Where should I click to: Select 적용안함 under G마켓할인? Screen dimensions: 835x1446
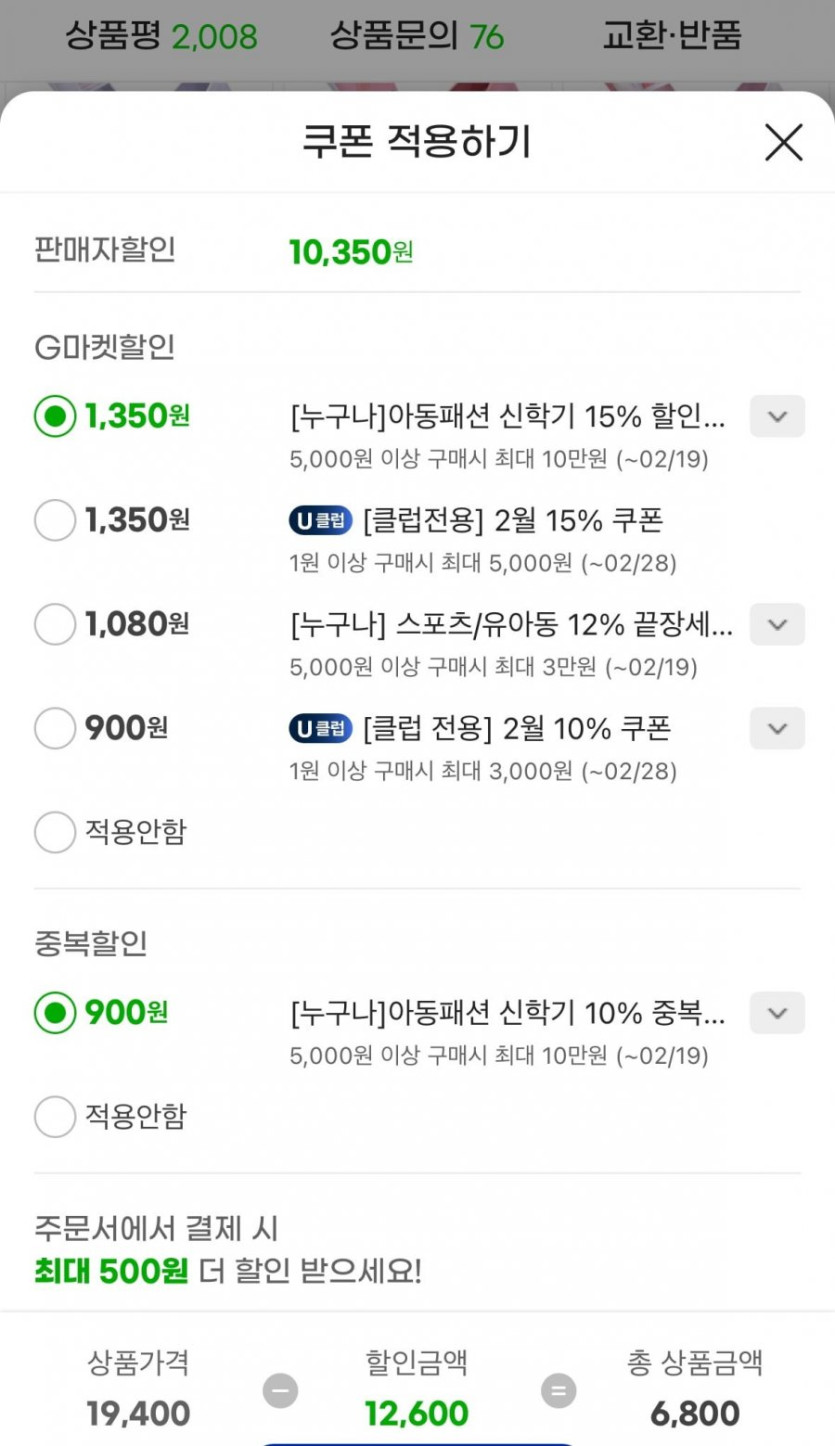(55, 832)
